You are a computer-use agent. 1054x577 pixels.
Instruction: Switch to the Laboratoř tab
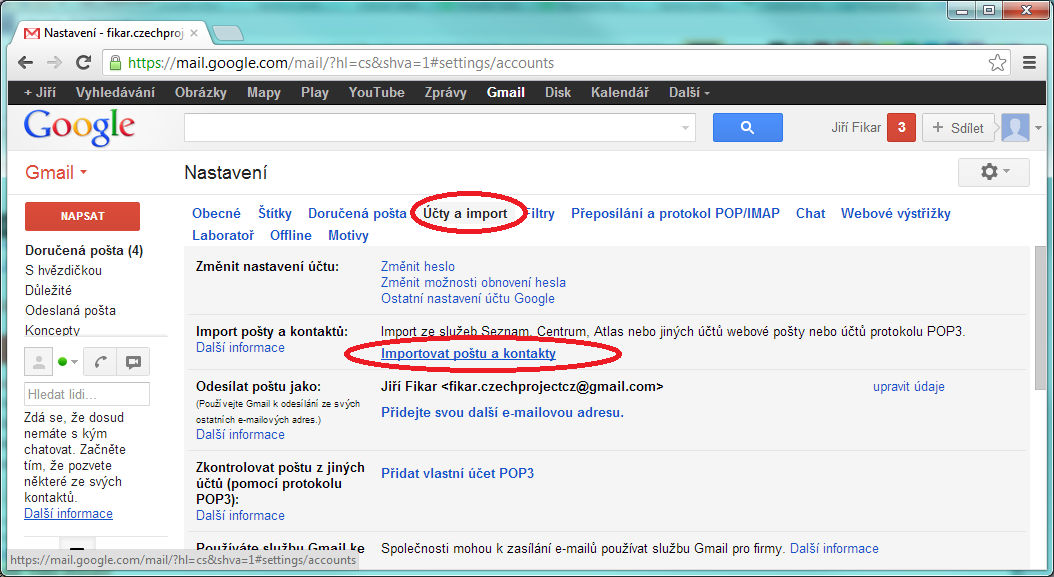(223, 235)
